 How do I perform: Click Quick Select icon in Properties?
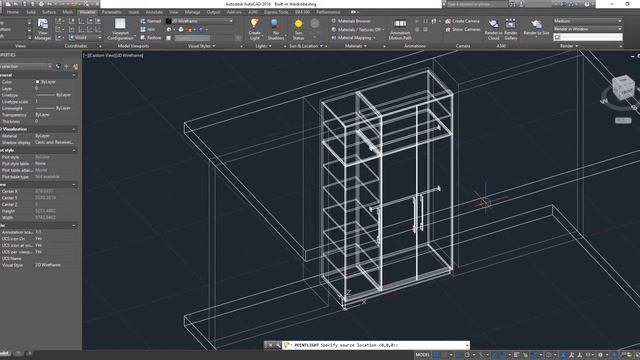tap(76, 66)
